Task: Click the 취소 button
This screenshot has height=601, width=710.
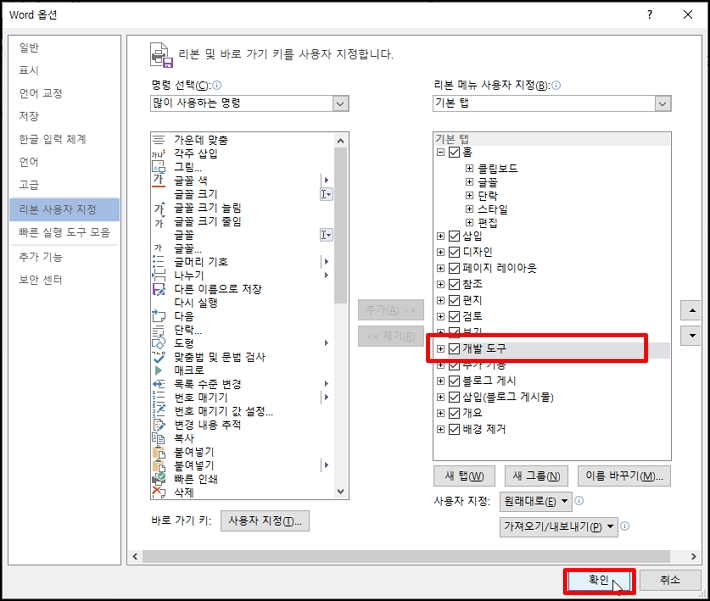Action: click(x=670, y=580)
